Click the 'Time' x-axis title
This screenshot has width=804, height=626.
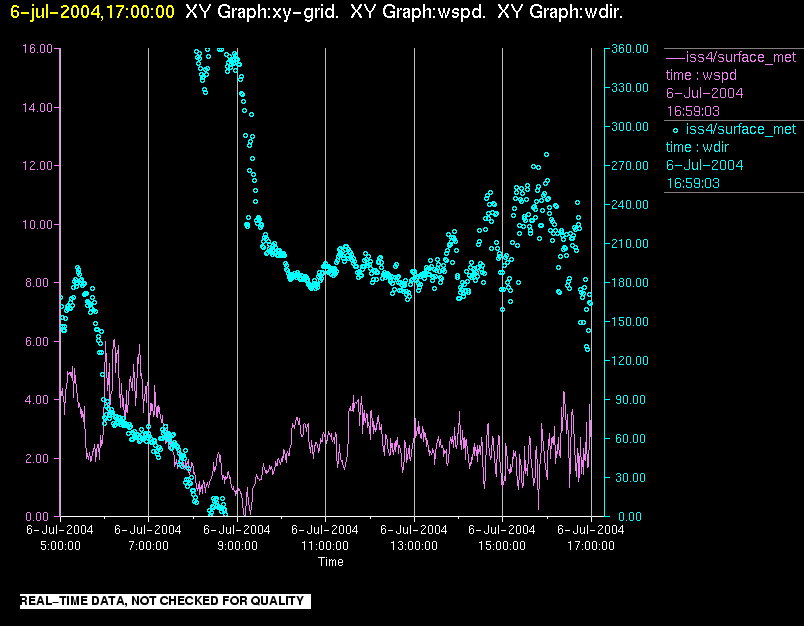[331, 561]
